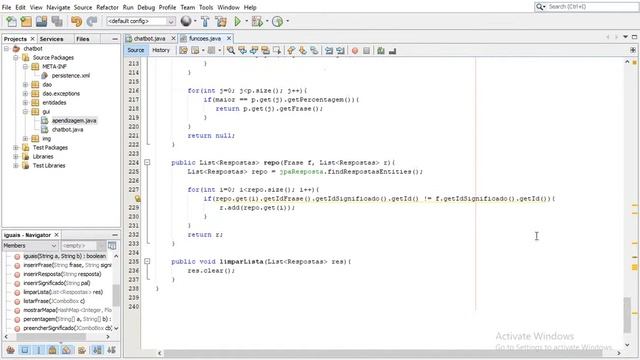Image resolution: width=640 pixels, height=360 pixels.
Task: Expand the Libraries node
Action: click(x=16, y=156)
